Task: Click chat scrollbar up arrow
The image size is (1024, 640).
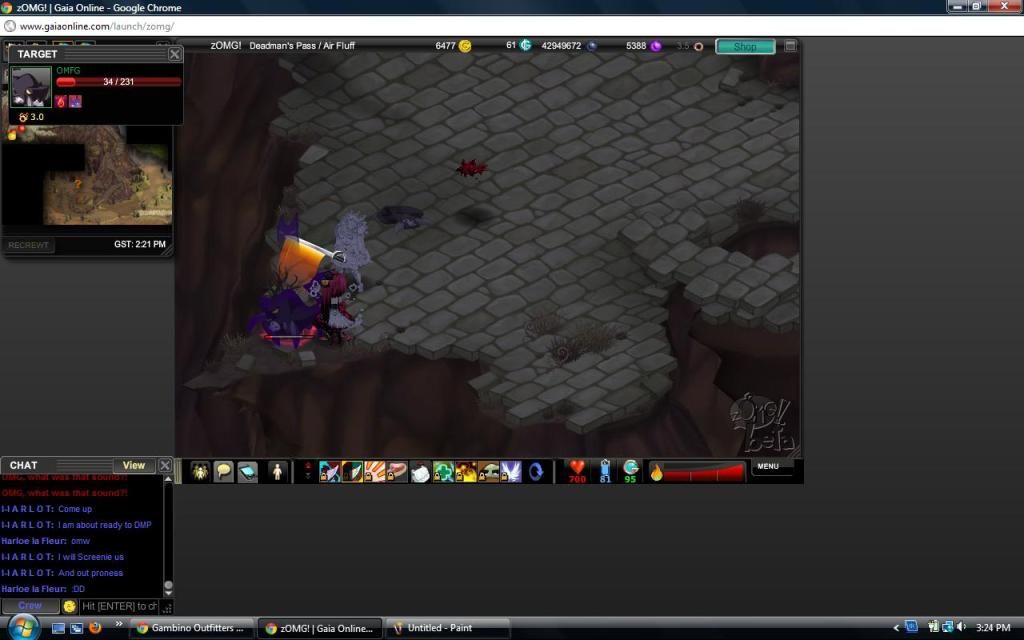Action: point(168,479)
